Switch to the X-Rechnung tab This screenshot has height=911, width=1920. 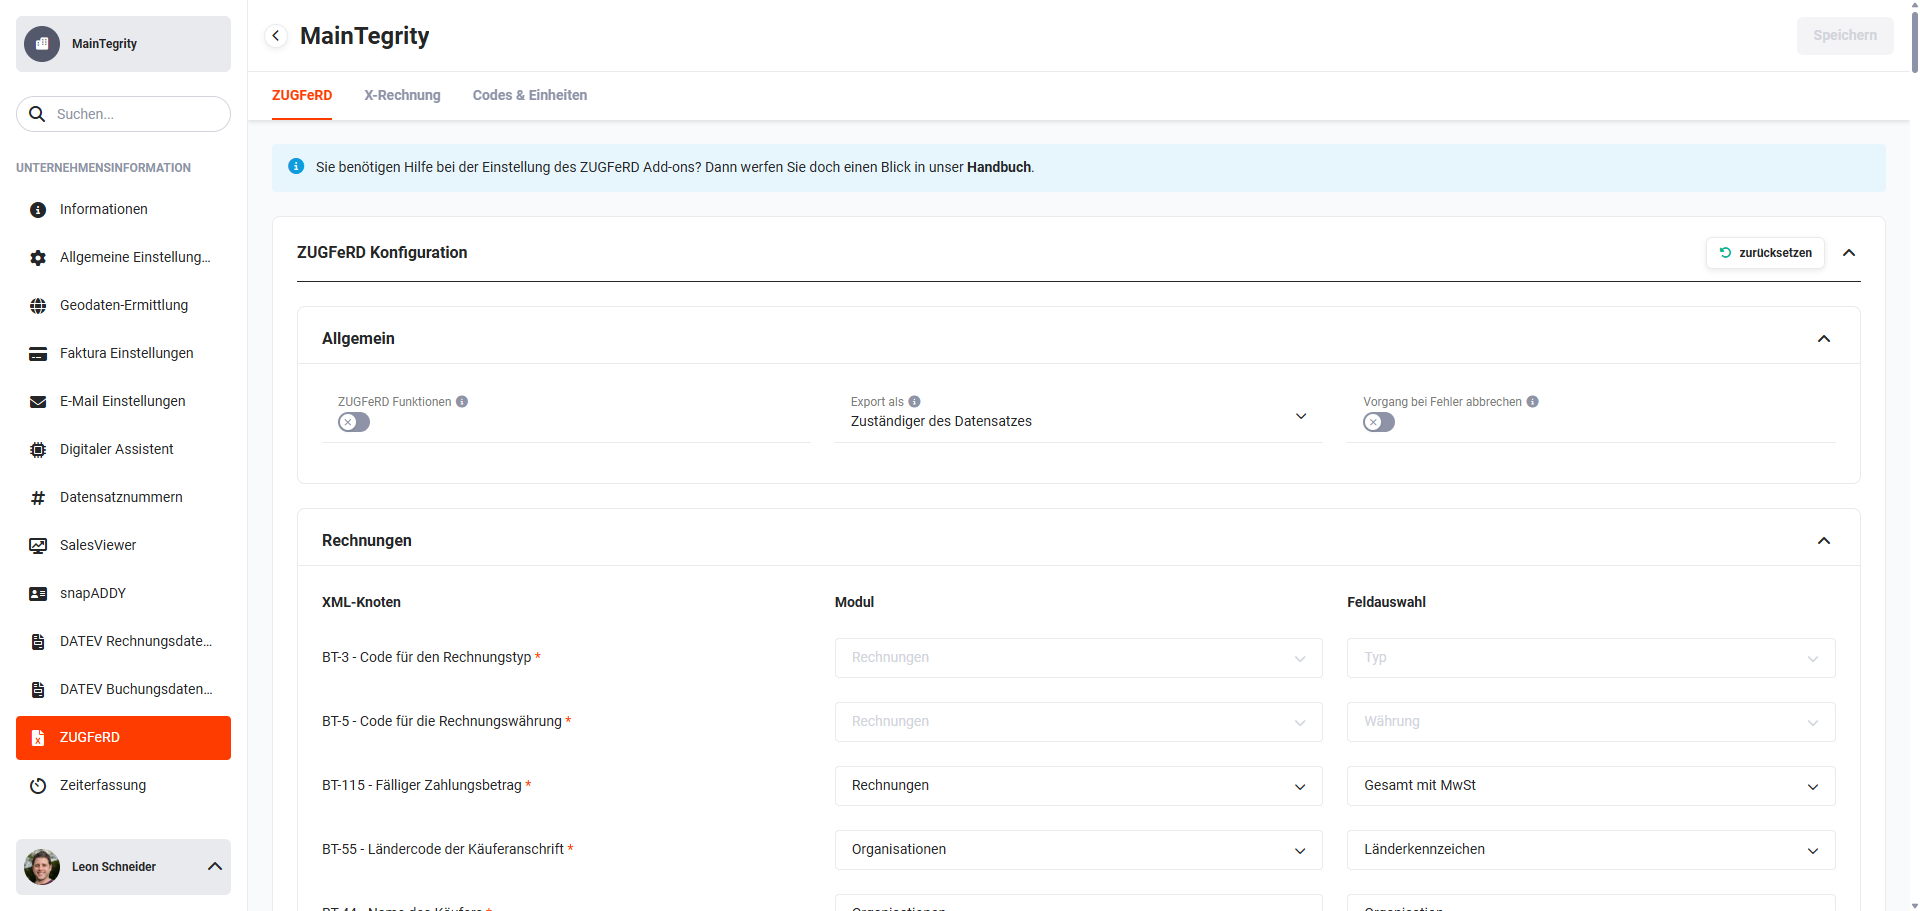point(402,95)
